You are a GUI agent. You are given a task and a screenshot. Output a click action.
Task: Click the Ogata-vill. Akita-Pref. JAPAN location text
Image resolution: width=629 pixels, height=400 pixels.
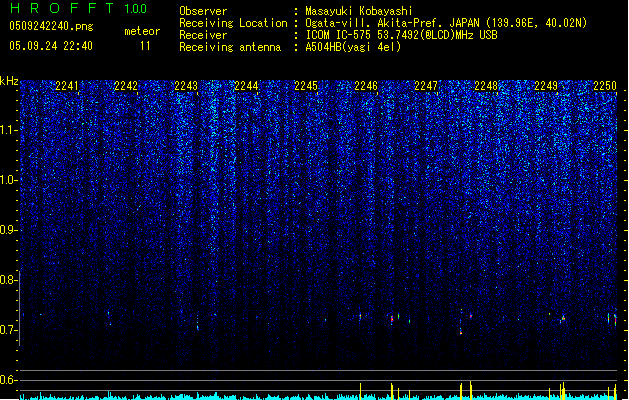point(446,23)
